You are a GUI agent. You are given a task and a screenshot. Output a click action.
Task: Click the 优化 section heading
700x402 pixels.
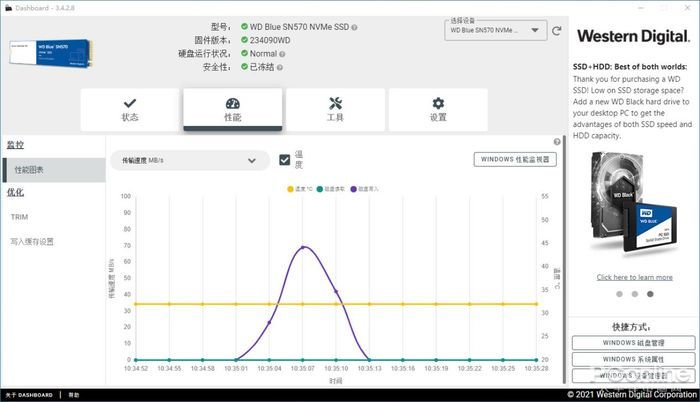[15, 192]
